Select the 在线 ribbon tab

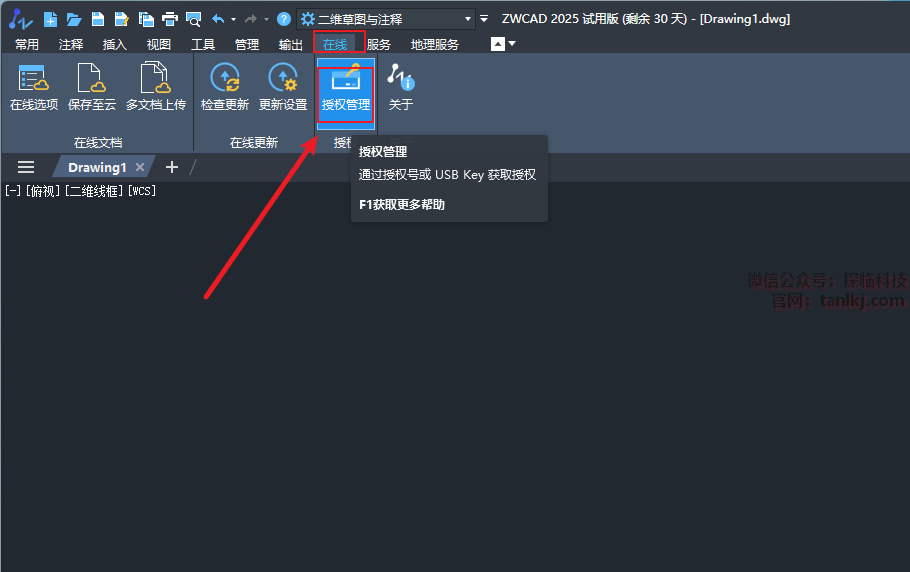(x=335, y=45)
